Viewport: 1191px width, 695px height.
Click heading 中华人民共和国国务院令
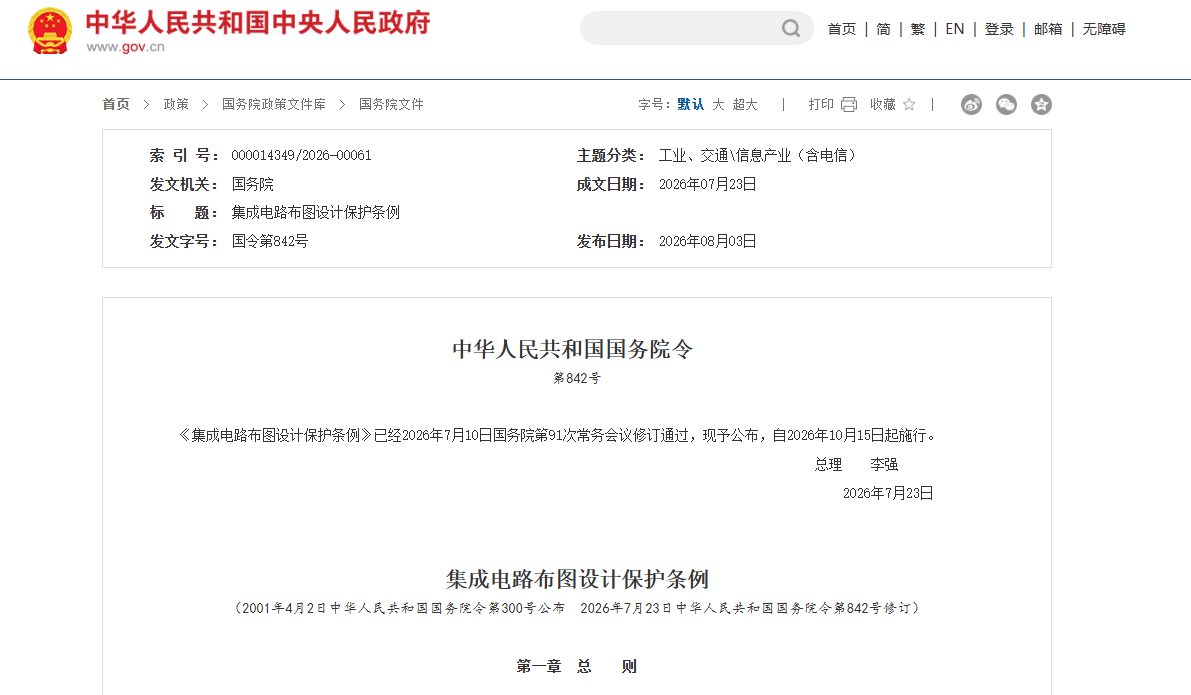(x=573, y=349)
